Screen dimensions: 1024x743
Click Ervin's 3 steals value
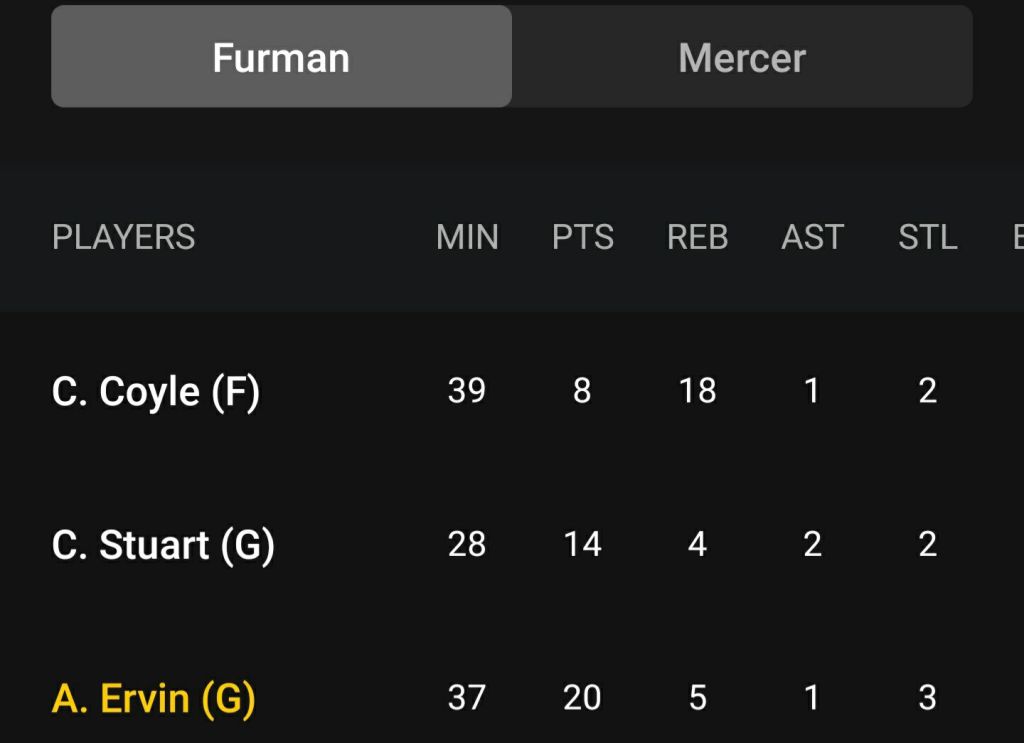[927, 697]
